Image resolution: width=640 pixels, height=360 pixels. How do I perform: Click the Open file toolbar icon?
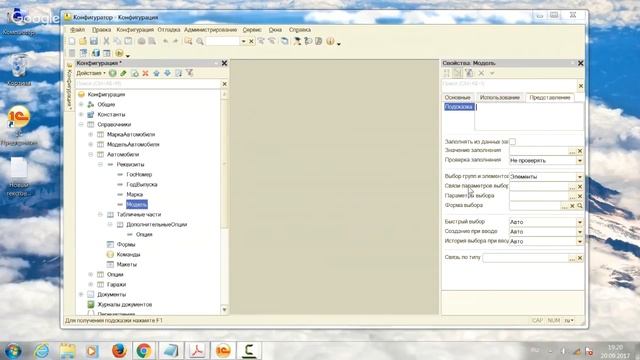pyautogui.click(x=83, y=41)
